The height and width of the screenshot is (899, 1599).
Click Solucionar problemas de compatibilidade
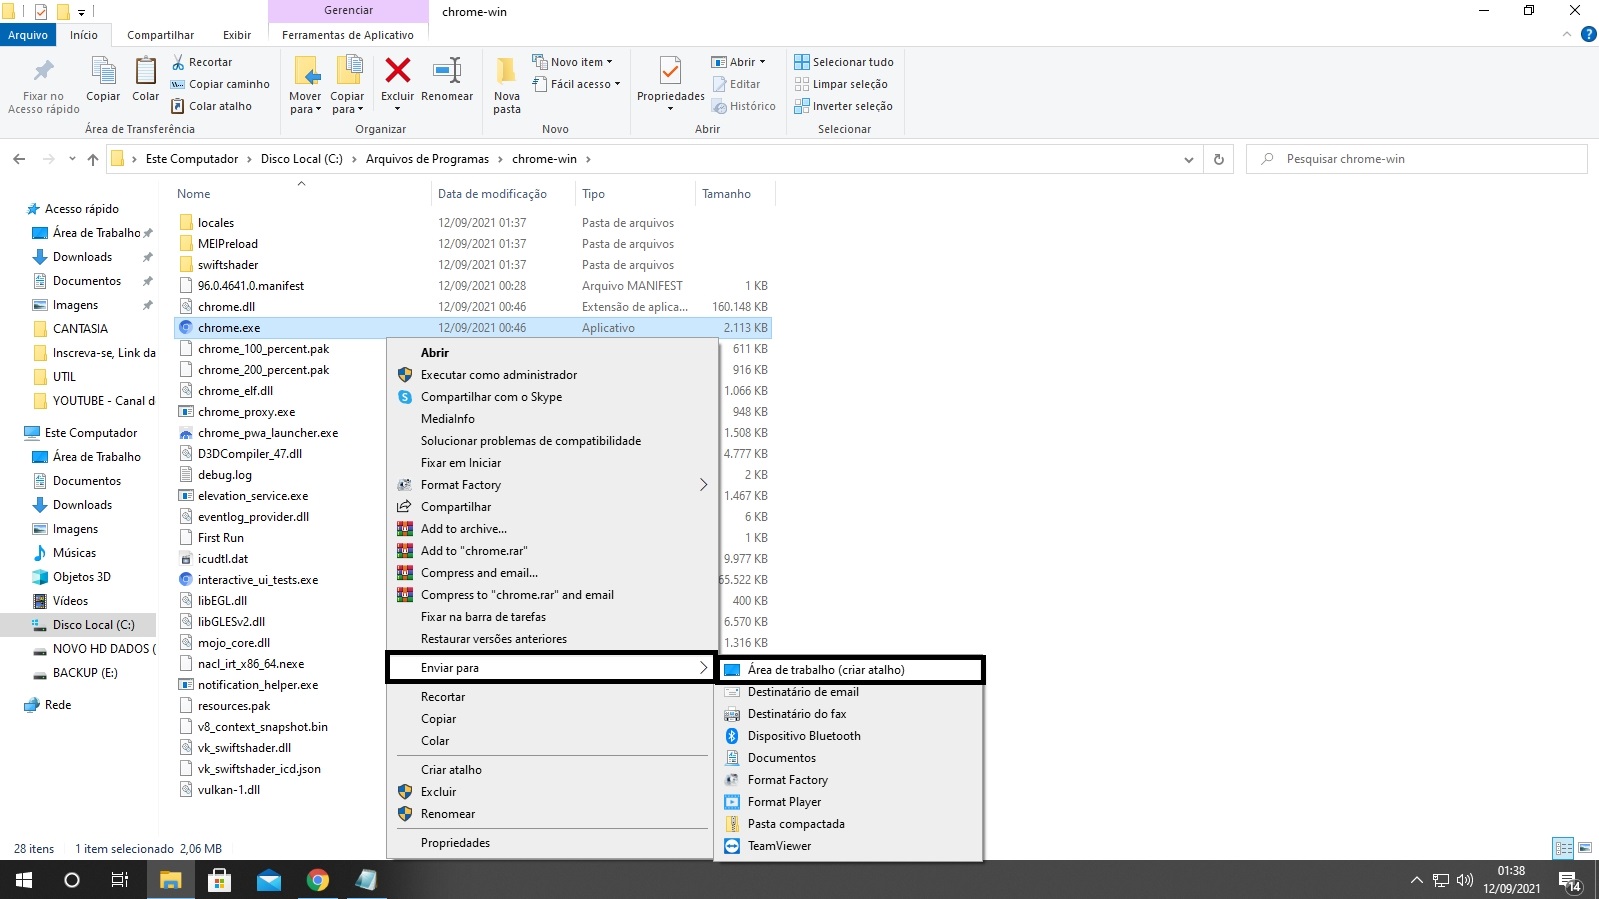click(x=531, y=441)
